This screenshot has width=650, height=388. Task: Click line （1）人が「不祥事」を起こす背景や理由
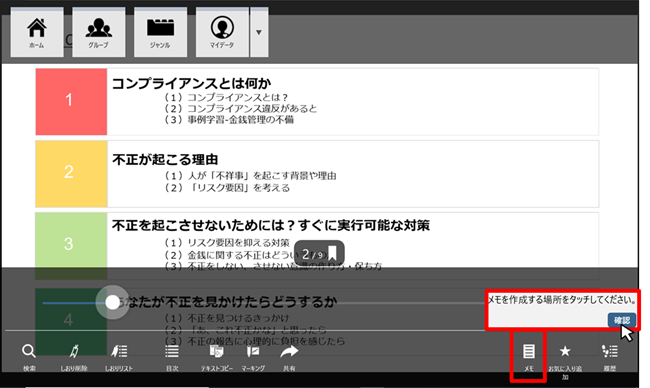click(250, 176)
